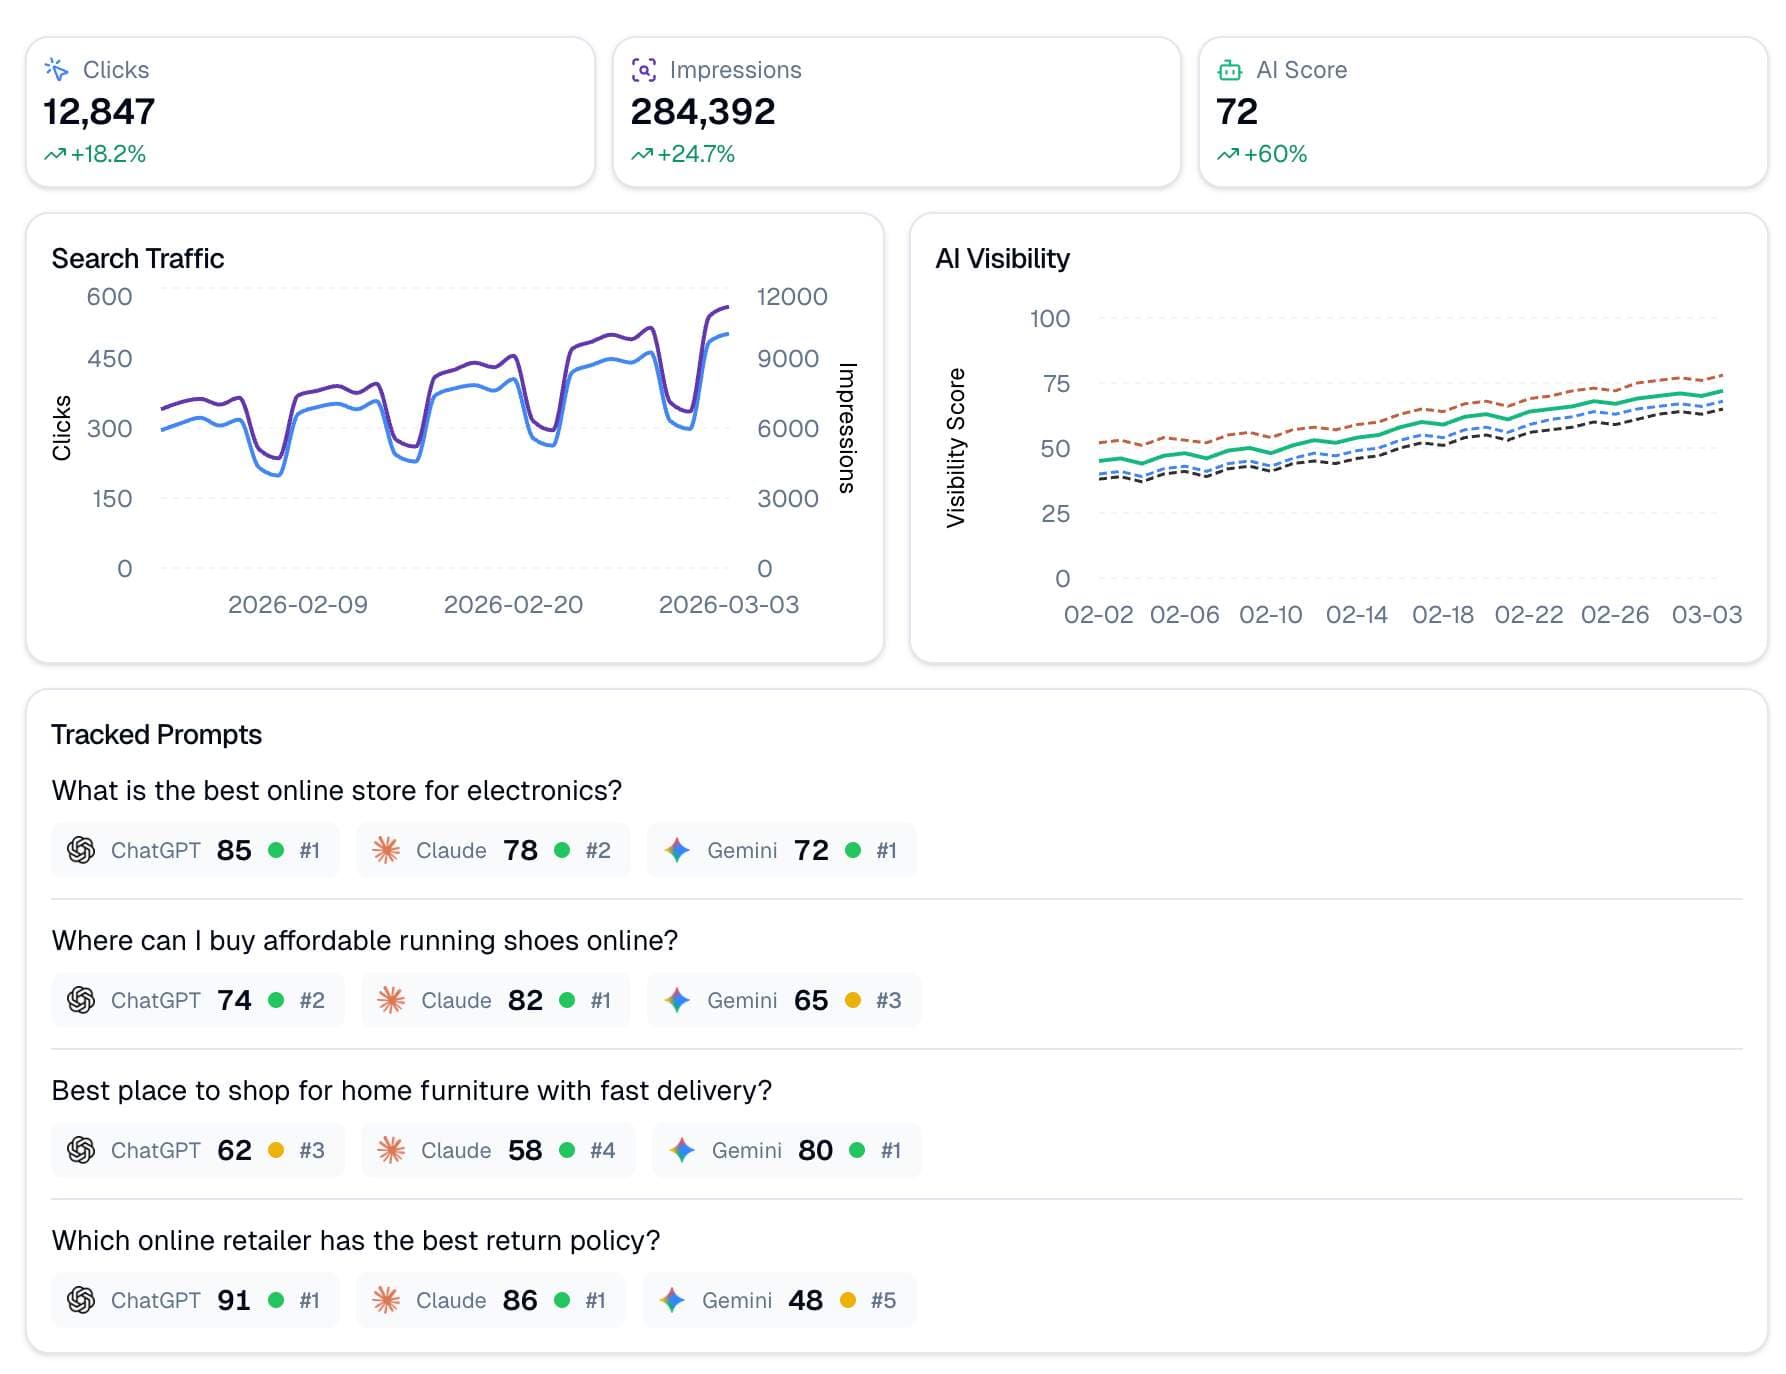Click the +18.2% growth indicator

coord(95,153)
